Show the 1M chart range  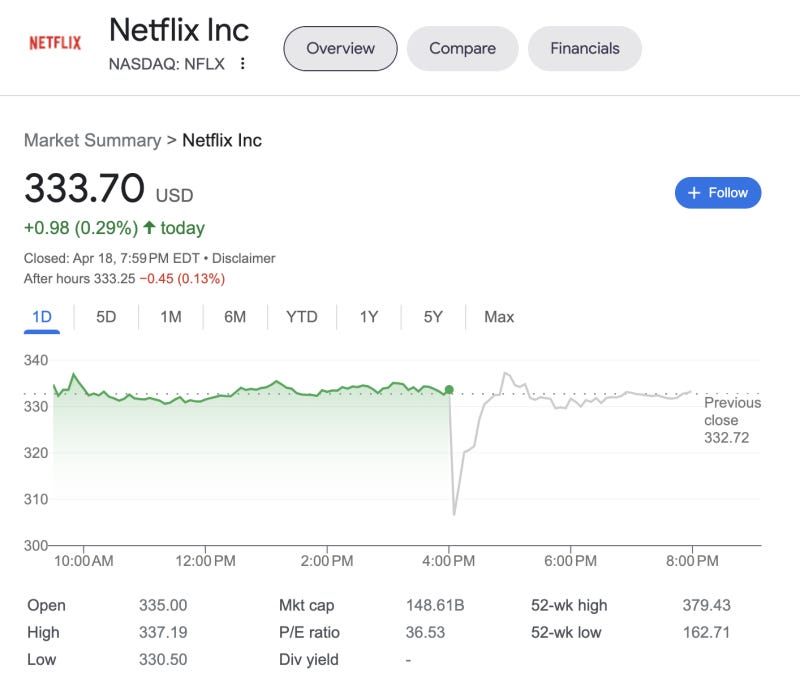[x=171, y=317]
